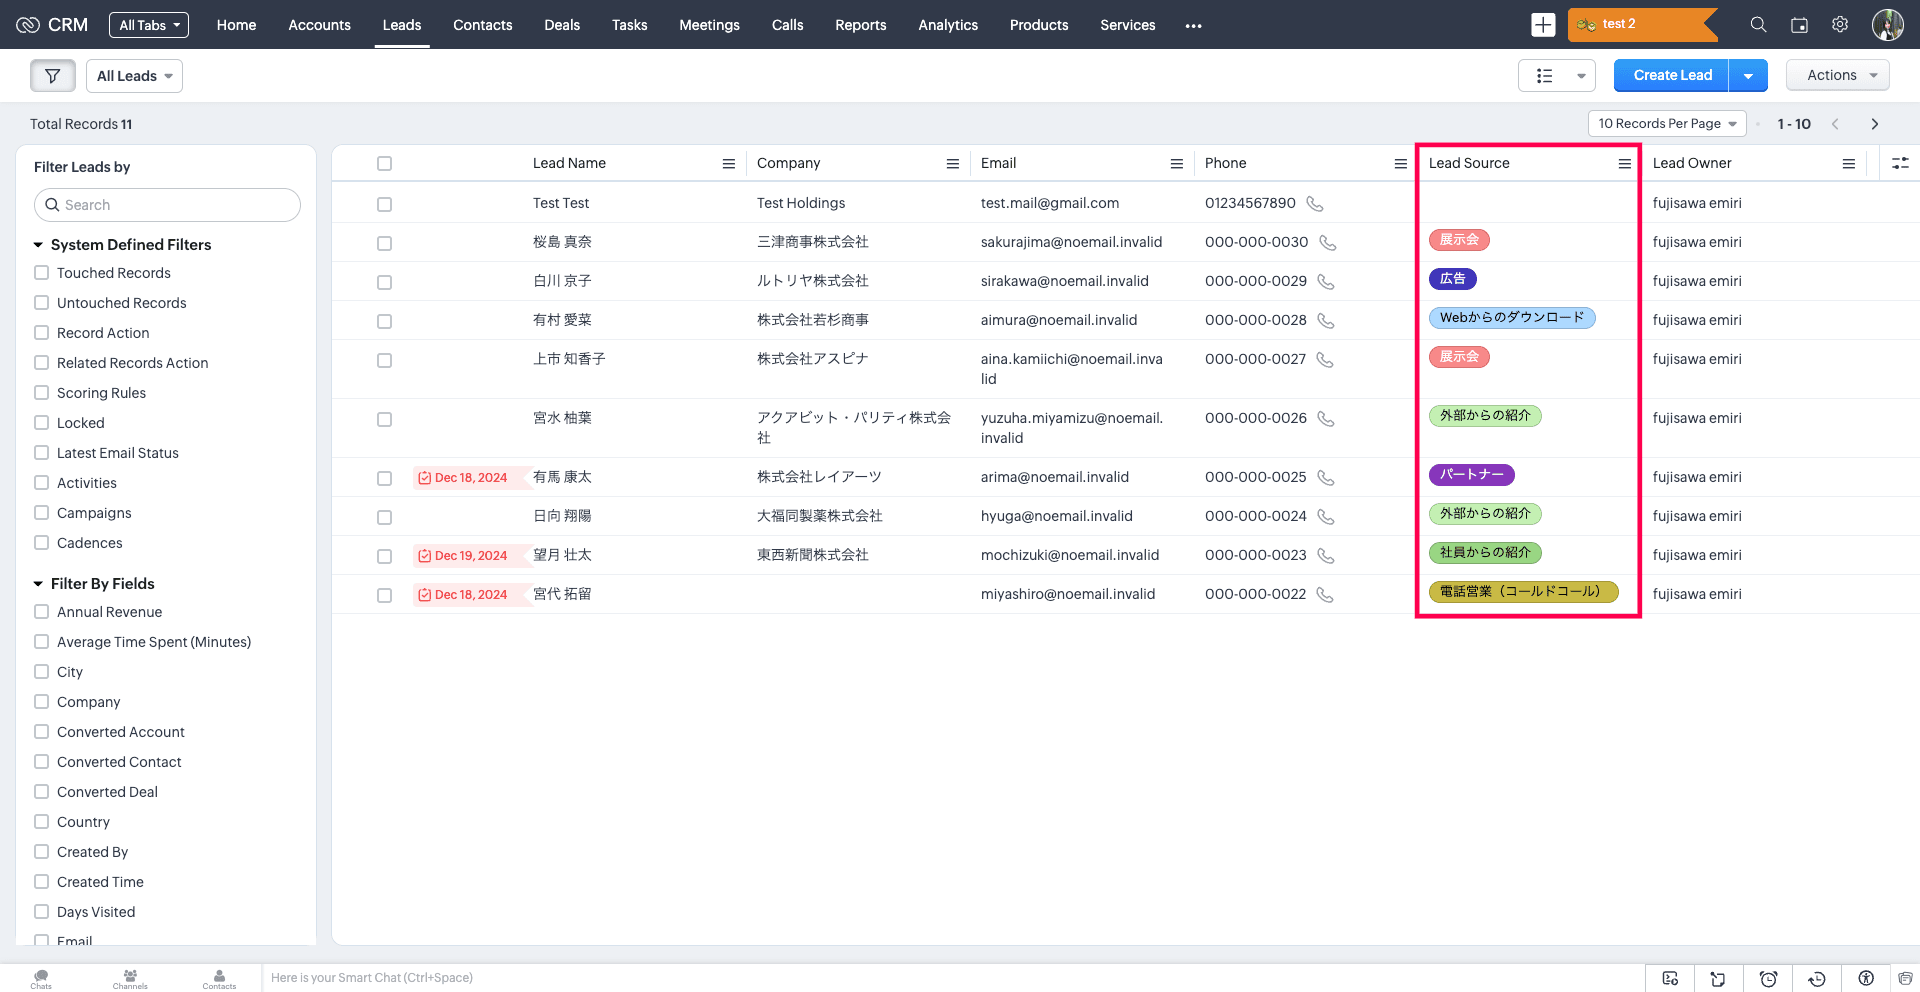
Task: Open the filter panel toggle icon
Action: pyautogui.click(x=53, y=76)
